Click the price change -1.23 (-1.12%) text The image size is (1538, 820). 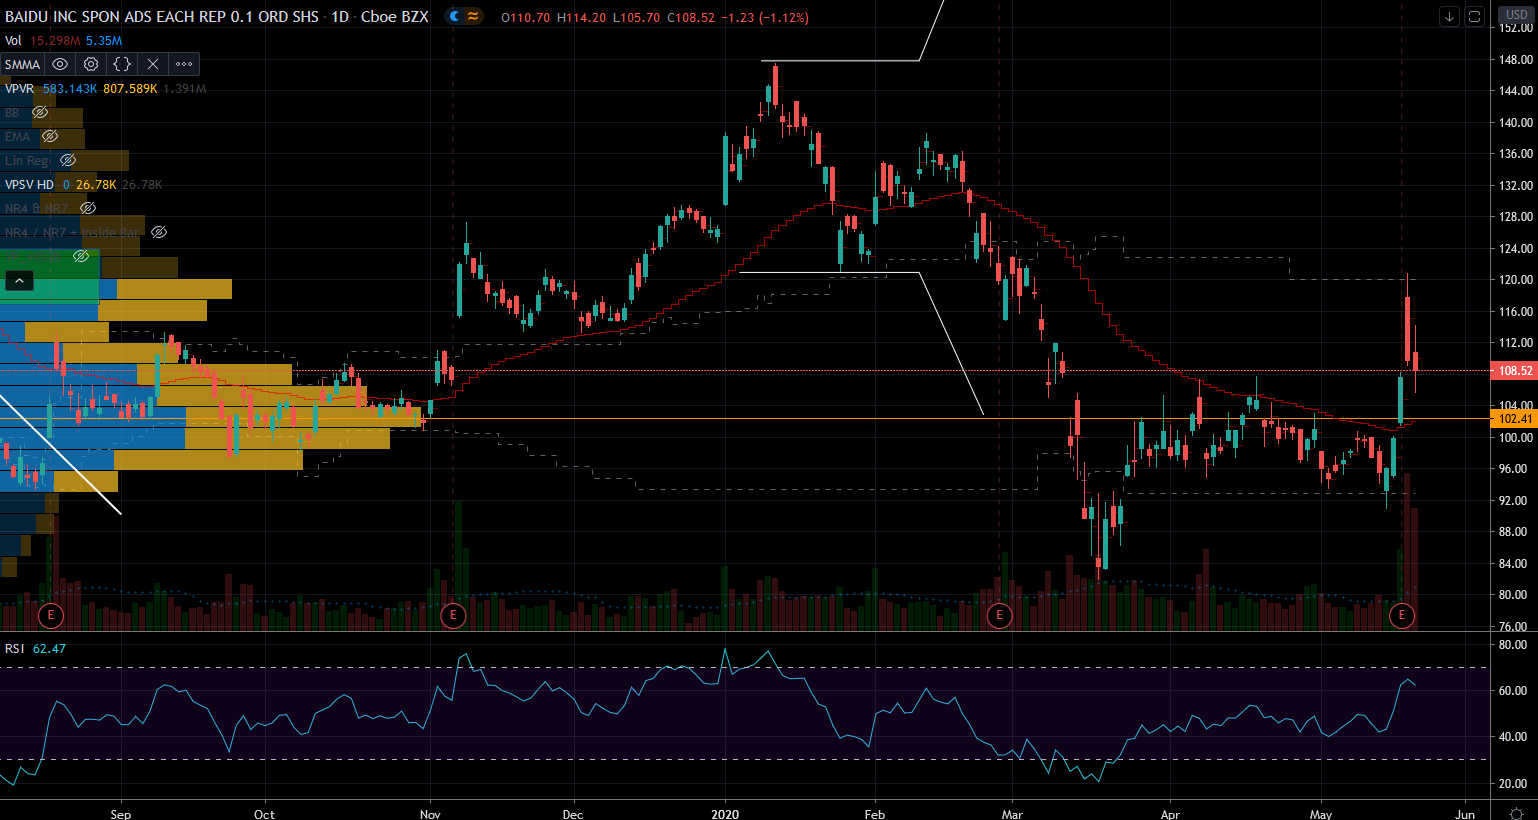tap(765, 17)
